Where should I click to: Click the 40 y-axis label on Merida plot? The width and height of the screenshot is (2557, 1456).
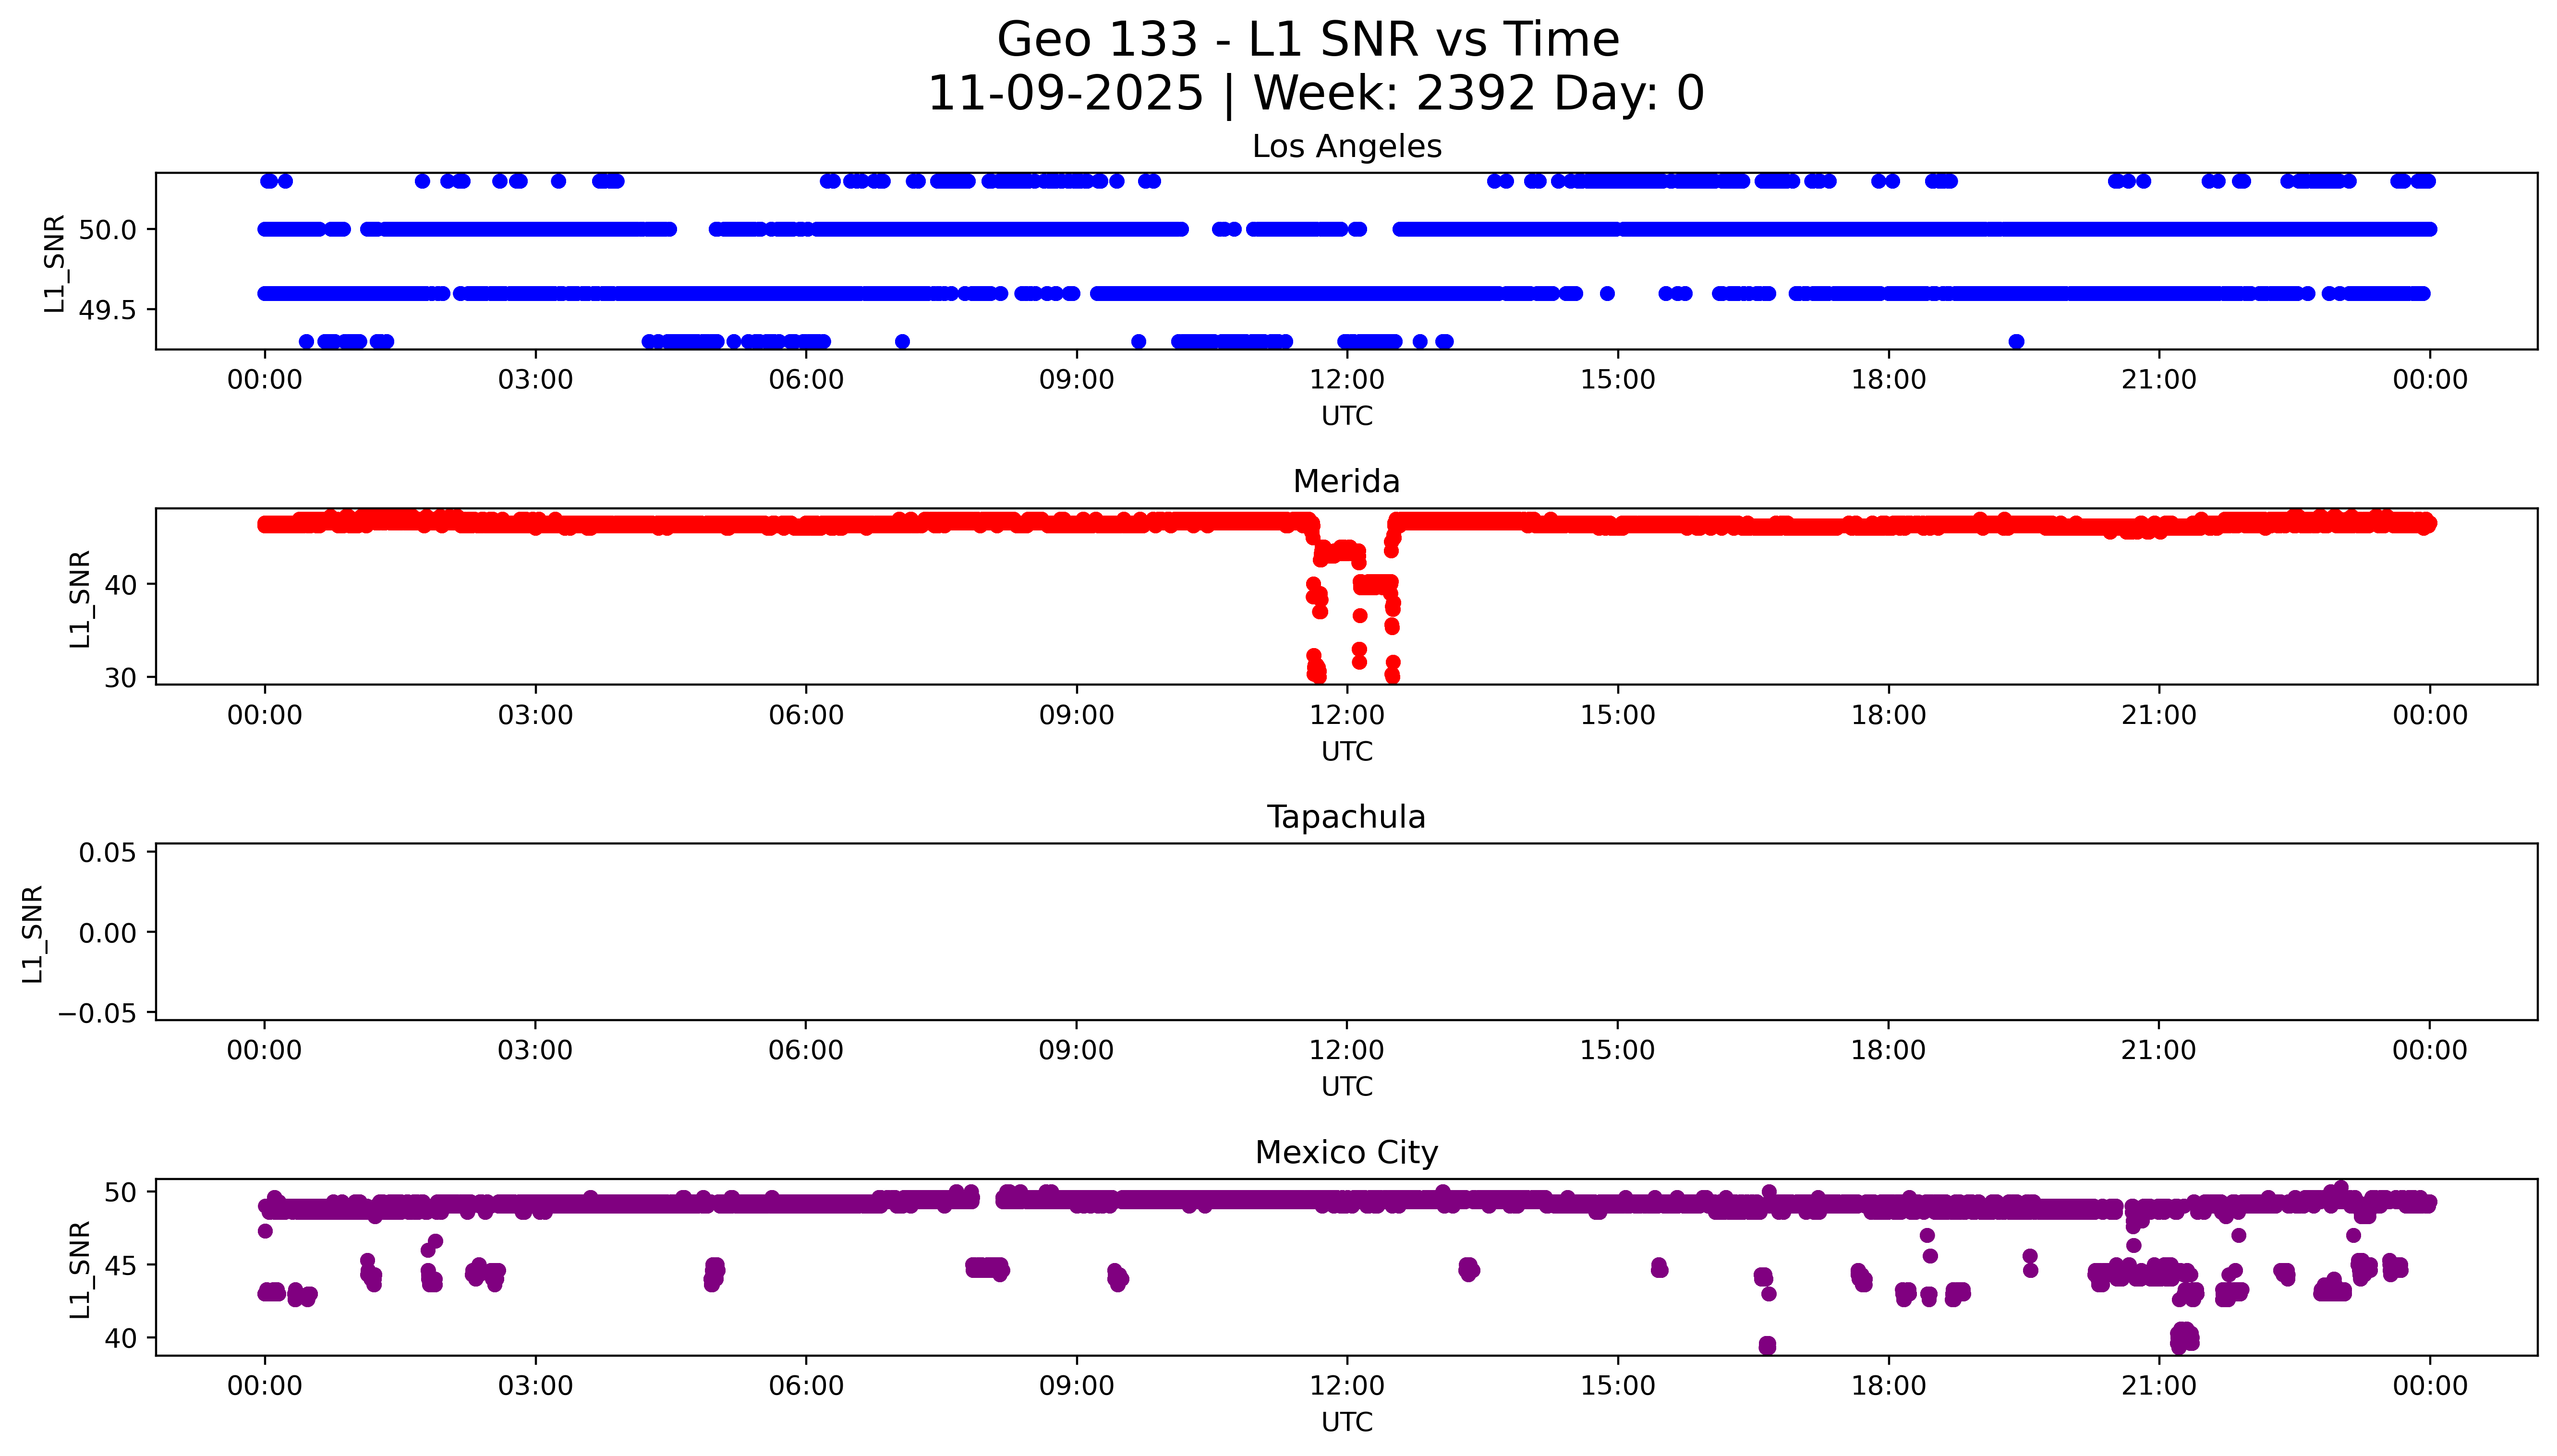coord(120,585)
